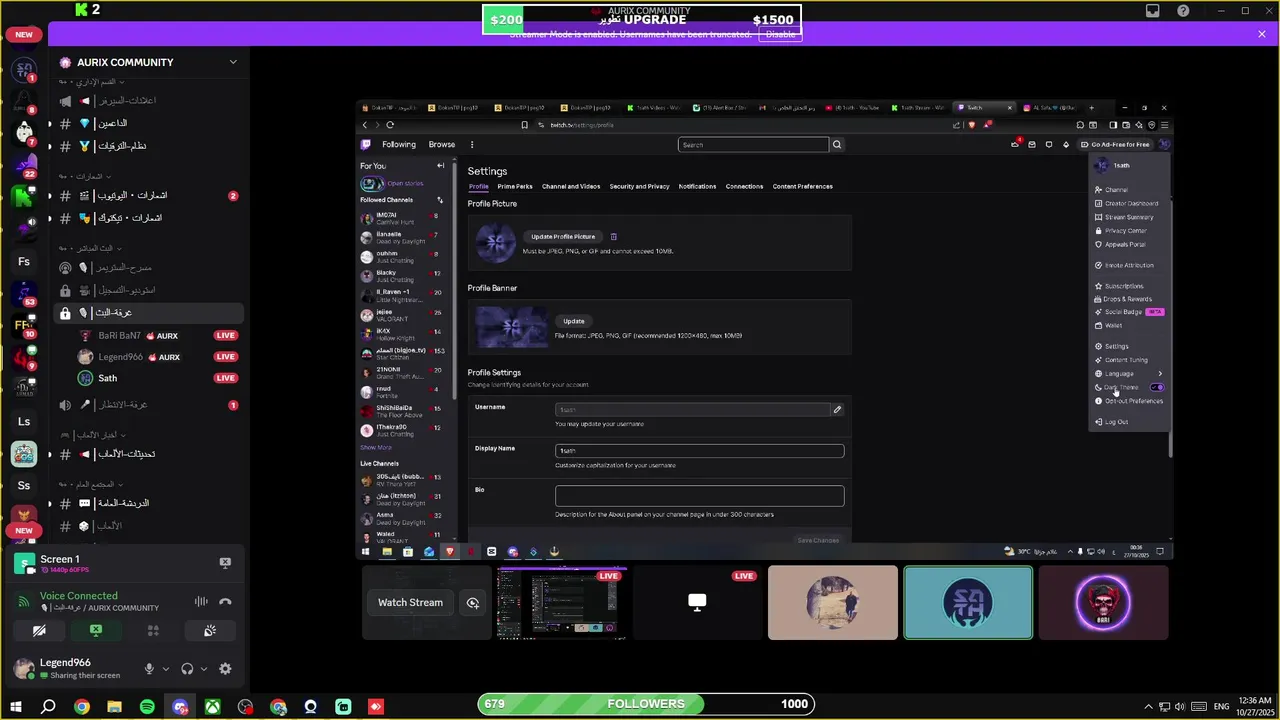1280x720 pixels.
Task: Open Twitch Following in the shared stream
Action: pyautogui.click(x=399, y=145)
